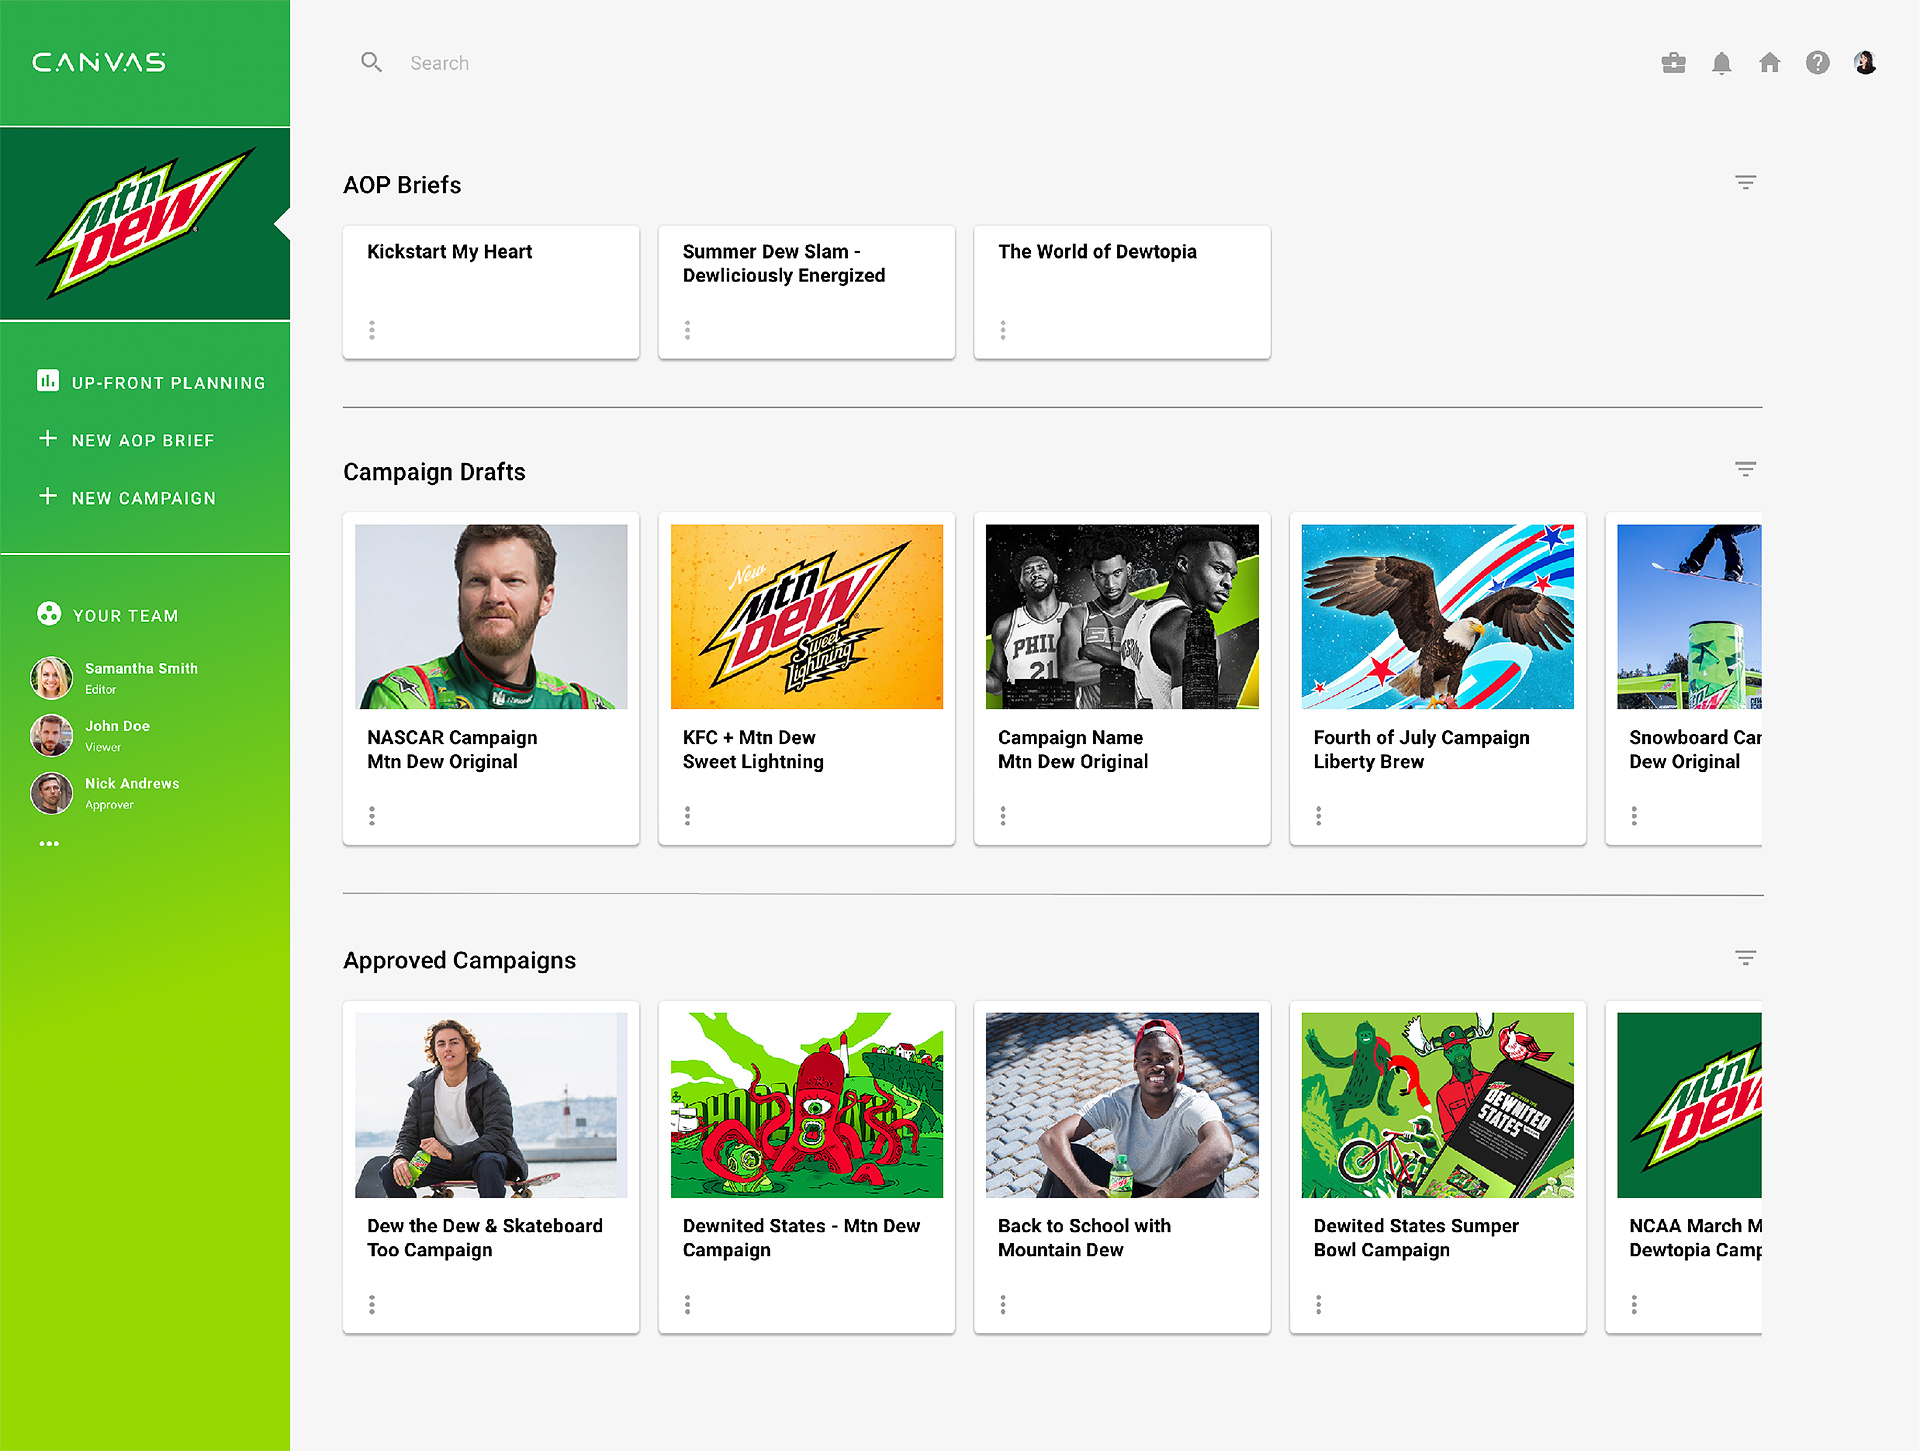Open KFC Sweet Lightning thumbnail image
1920x1451 pixels.
pos(806,617)
